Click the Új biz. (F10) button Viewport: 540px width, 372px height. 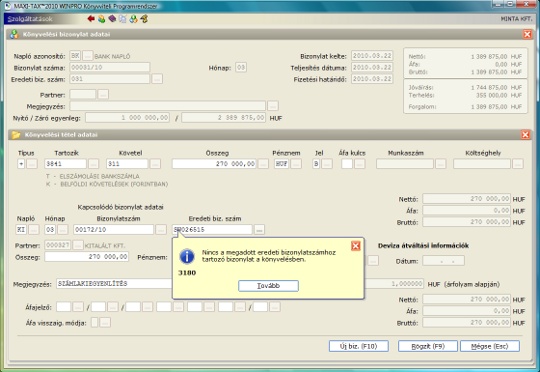pyautogui.click(x=359, y=346)
